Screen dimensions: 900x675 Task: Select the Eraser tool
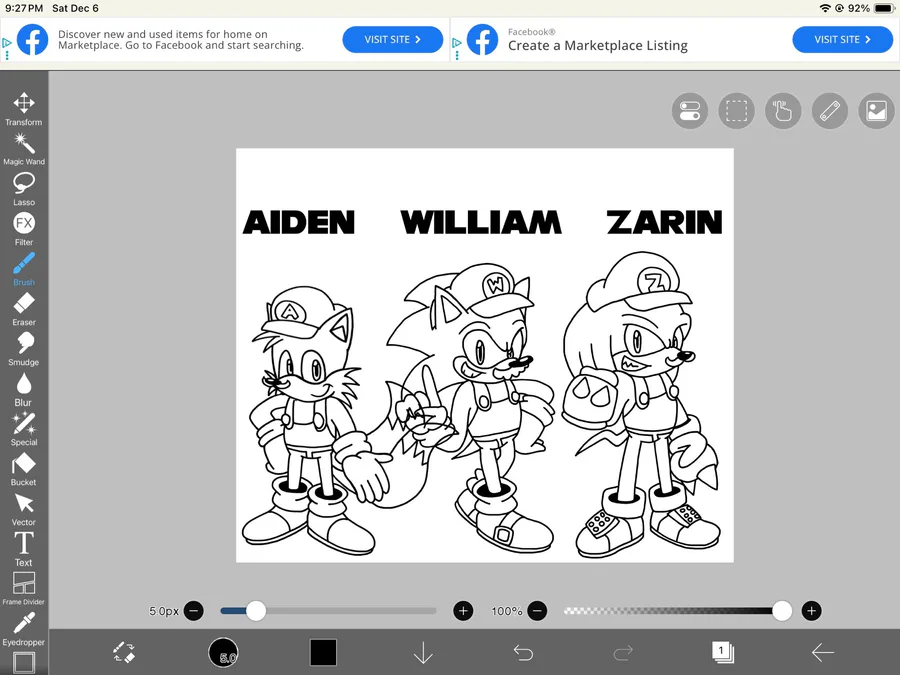coord(24,309)
